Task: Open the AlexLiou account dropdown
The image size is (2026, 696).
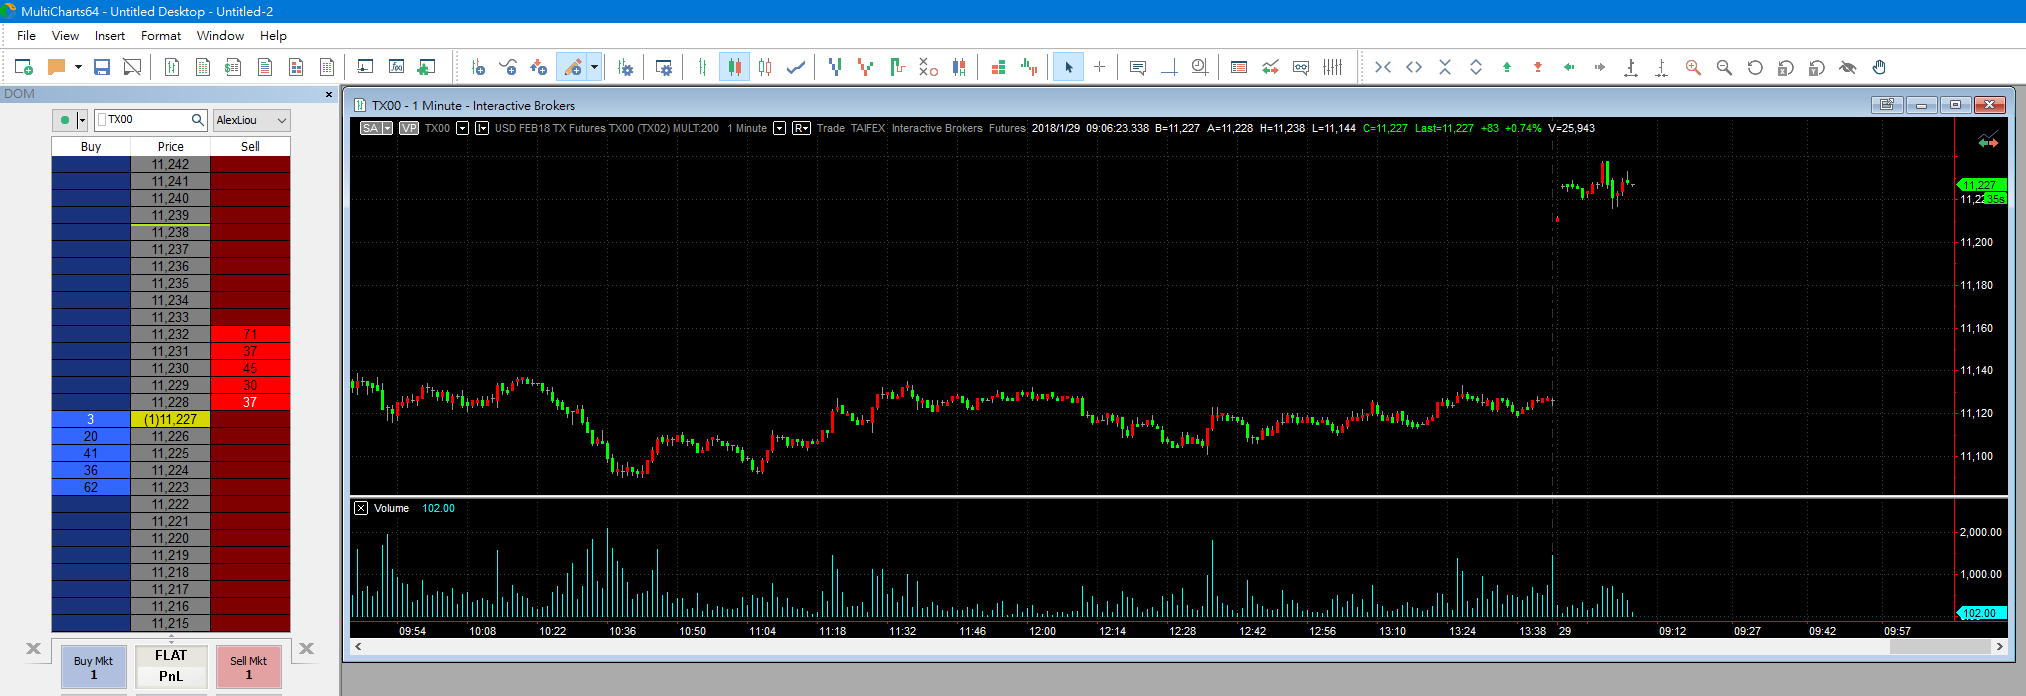Action: pos(251,120)
